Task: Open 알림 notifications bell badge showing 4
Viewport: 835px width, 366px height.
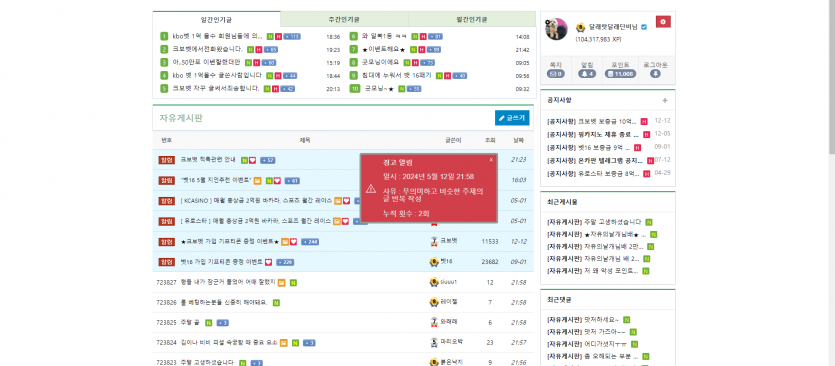Action: 587,74
